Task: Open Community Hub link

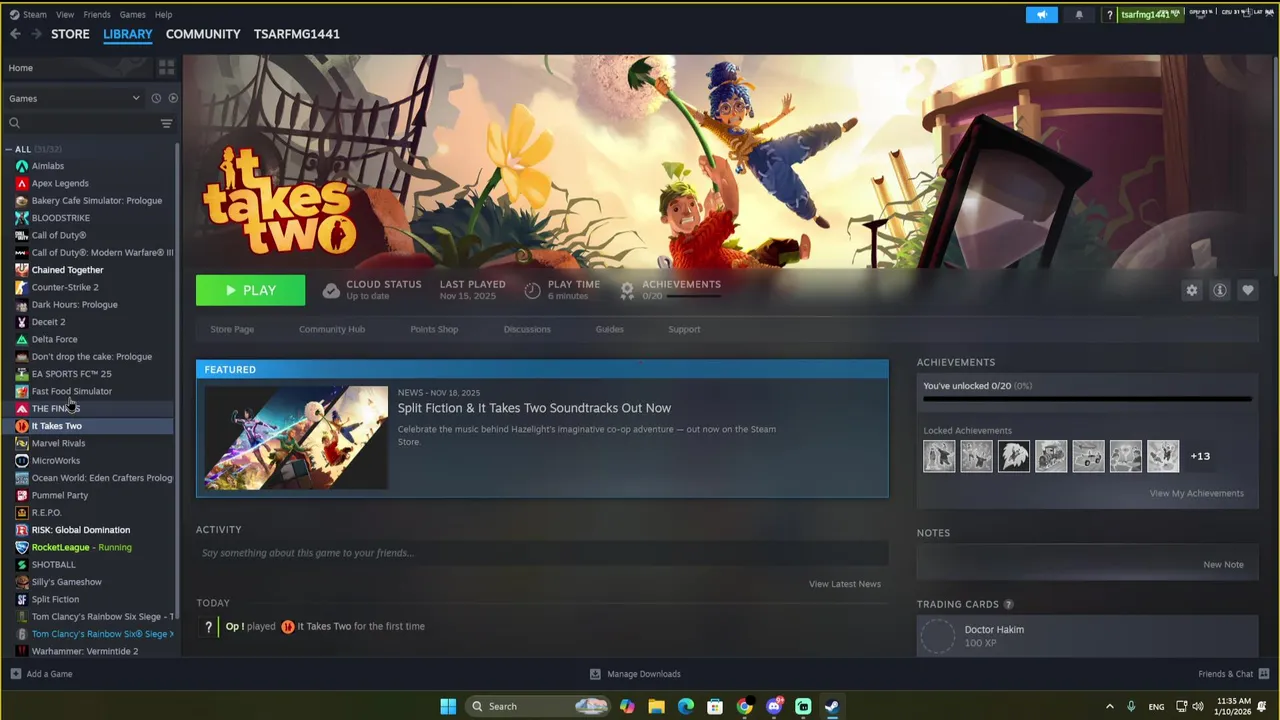Action: pyautogui.click(x=332, y=329)
